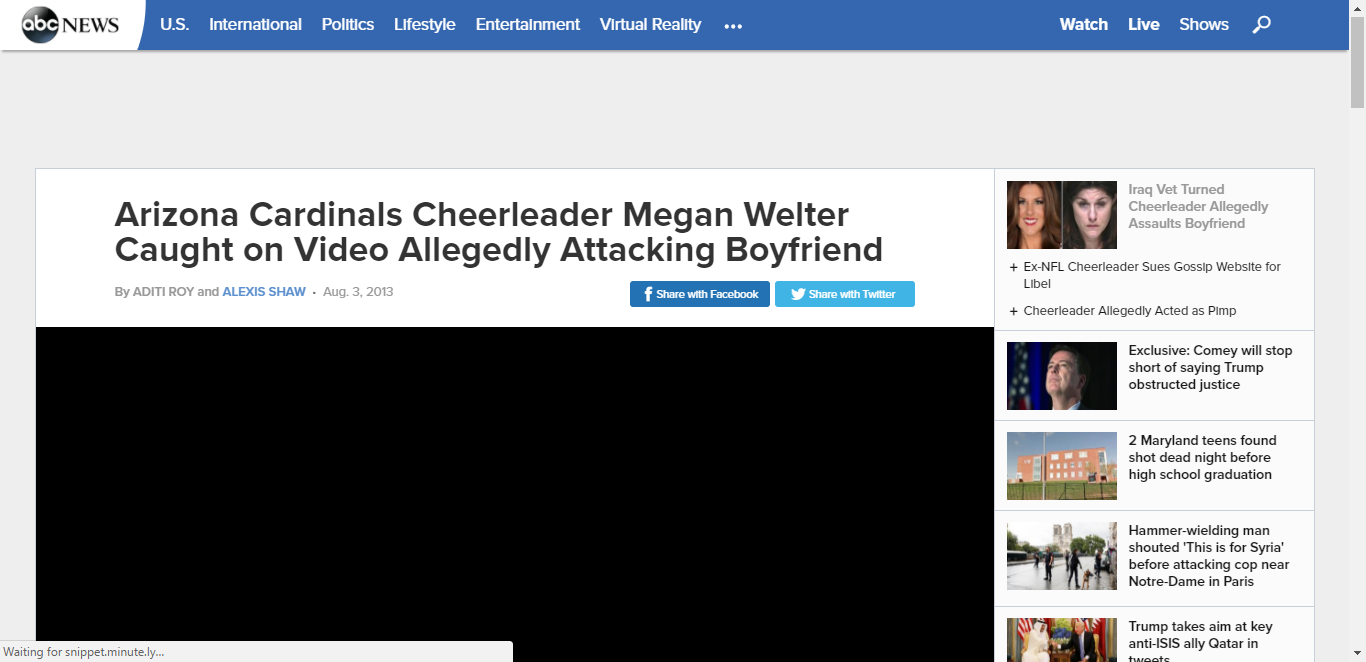The image size is (1366, 662).
Task: Share article with Facebook button
Action: click(700, 294)
